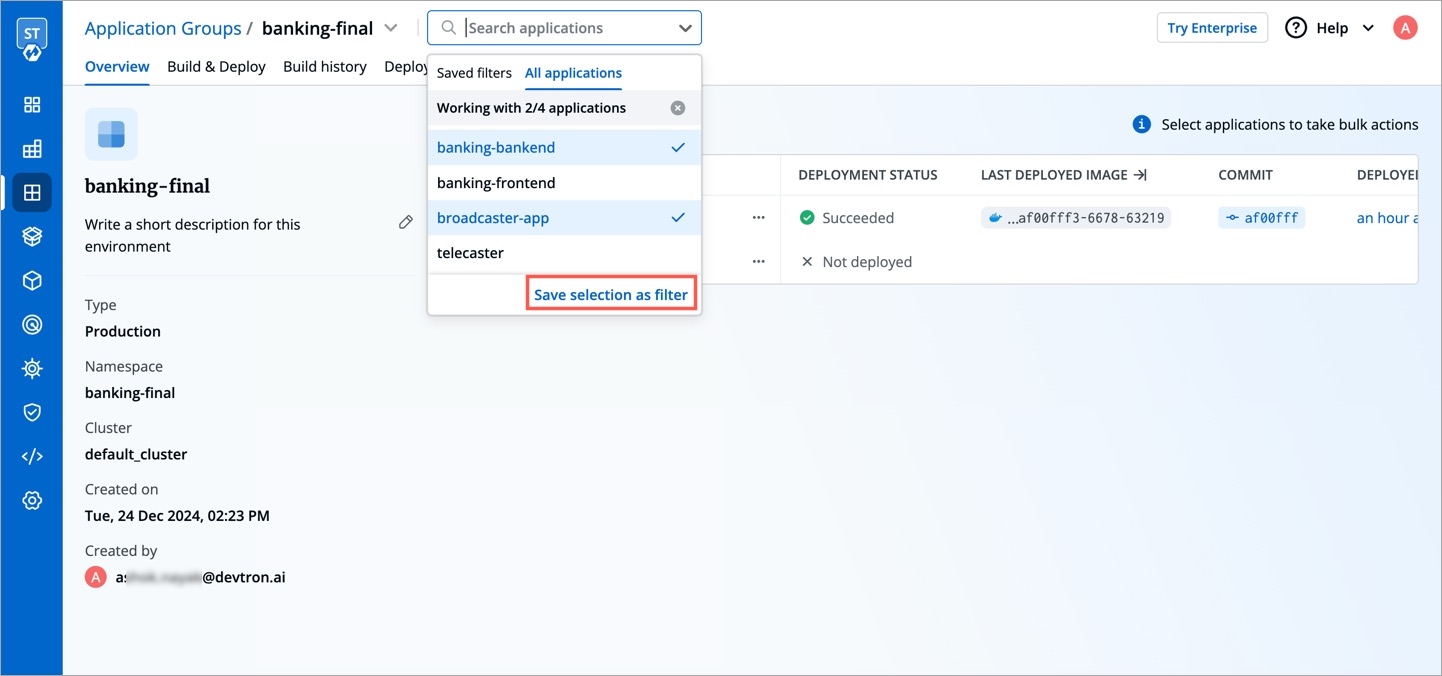Viewport: 1442px width, 676px height.
Task: Click the info icon near bulk actions
Action: pyautogui.click(x=1141, y=125)
